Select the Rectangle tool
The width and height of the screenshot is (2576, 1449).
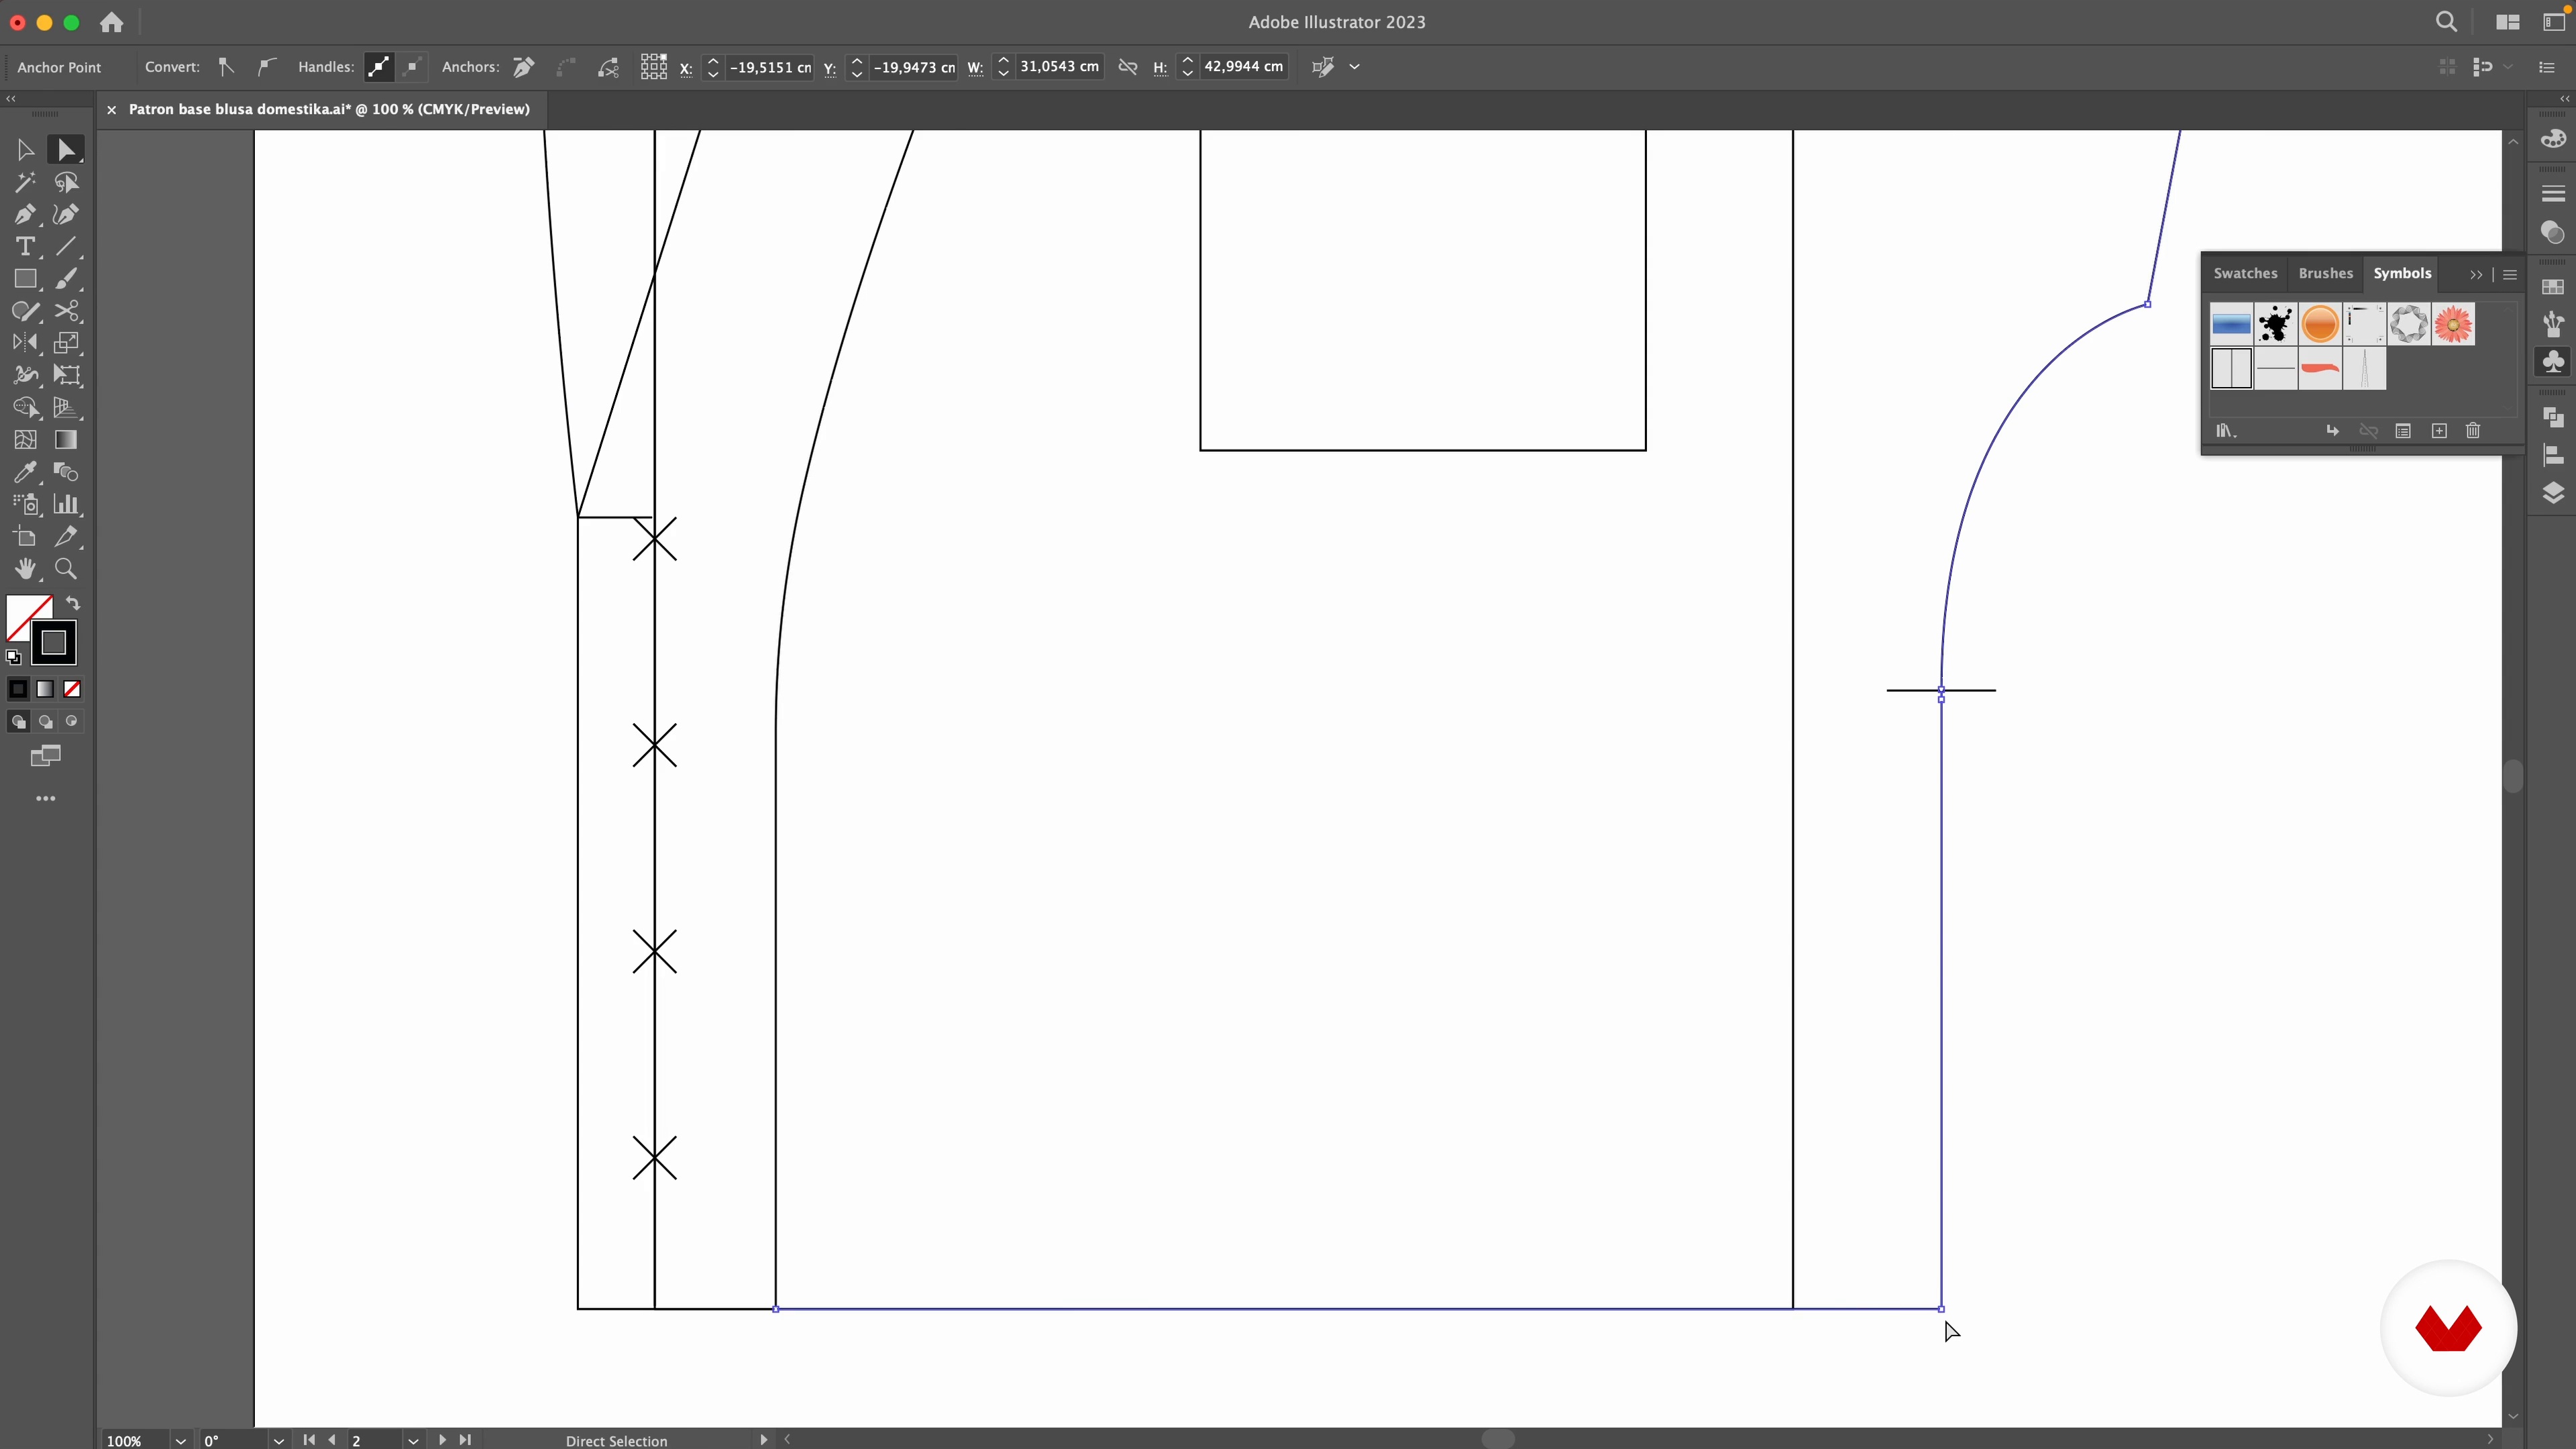click(25, 279)
